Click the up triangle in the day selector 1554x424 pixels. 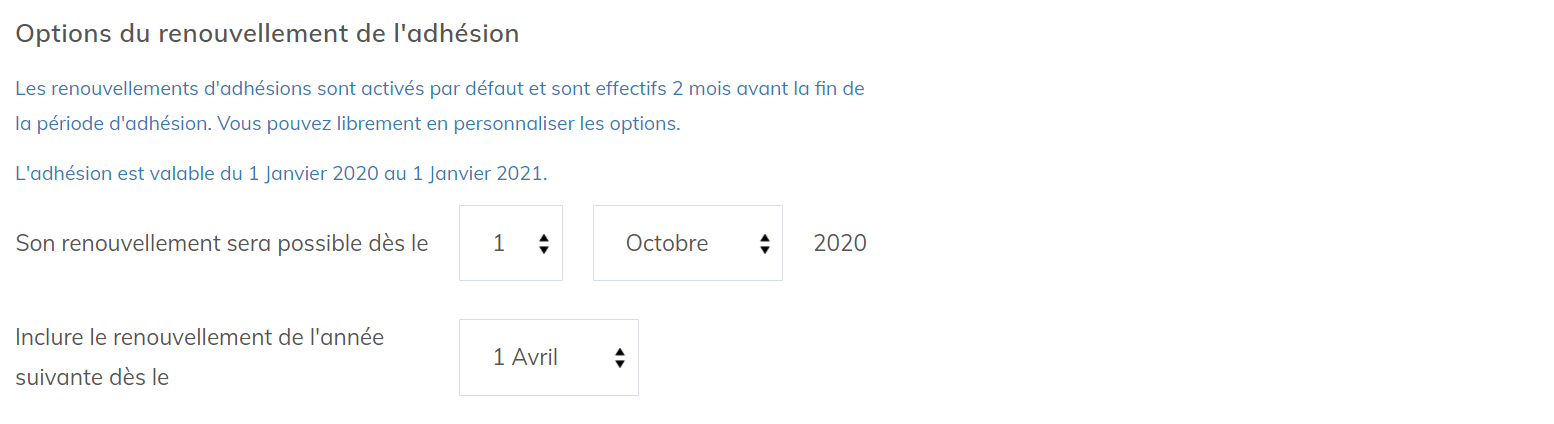tap(543, 238)
